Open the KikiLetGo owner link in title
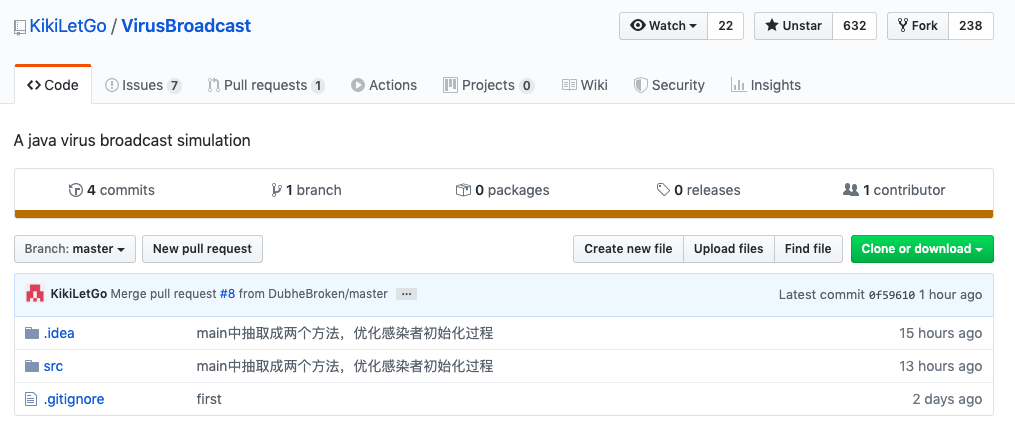 point(68,26)
